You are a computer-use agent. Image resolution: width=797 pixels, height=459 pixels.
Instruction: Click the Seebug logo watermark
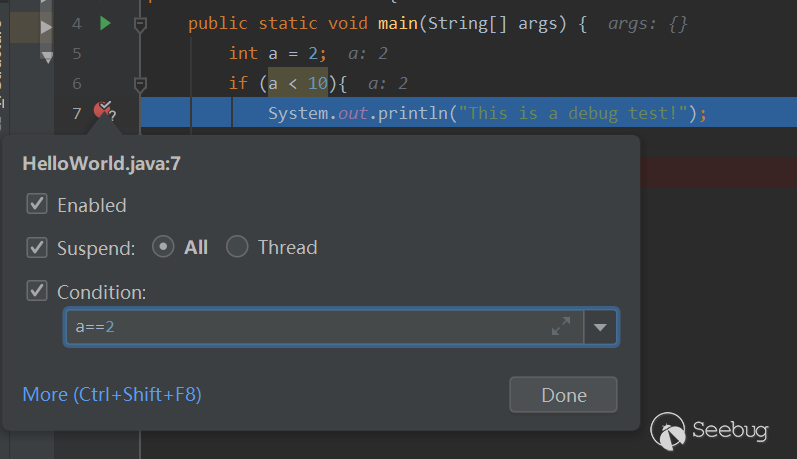point(711,431)
